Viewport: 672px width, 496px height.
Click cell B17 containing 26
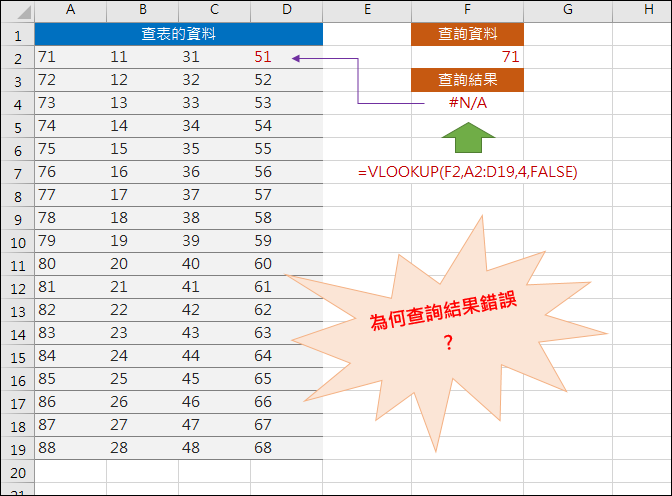143,403
